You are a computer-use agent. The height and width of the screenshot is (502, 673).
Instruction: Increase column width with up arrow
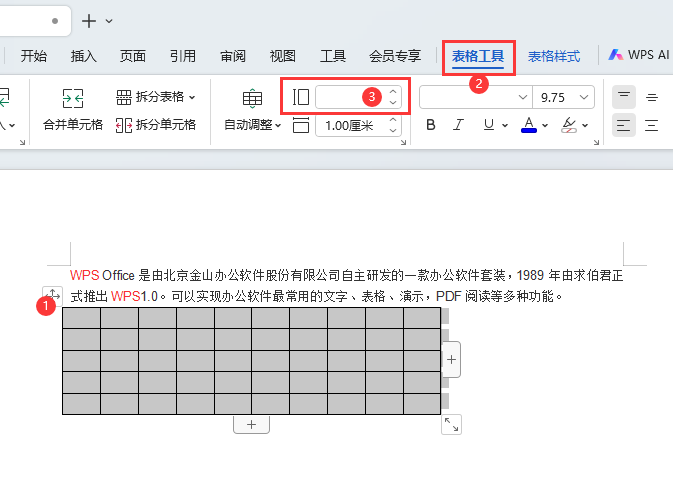coord(393,92)
